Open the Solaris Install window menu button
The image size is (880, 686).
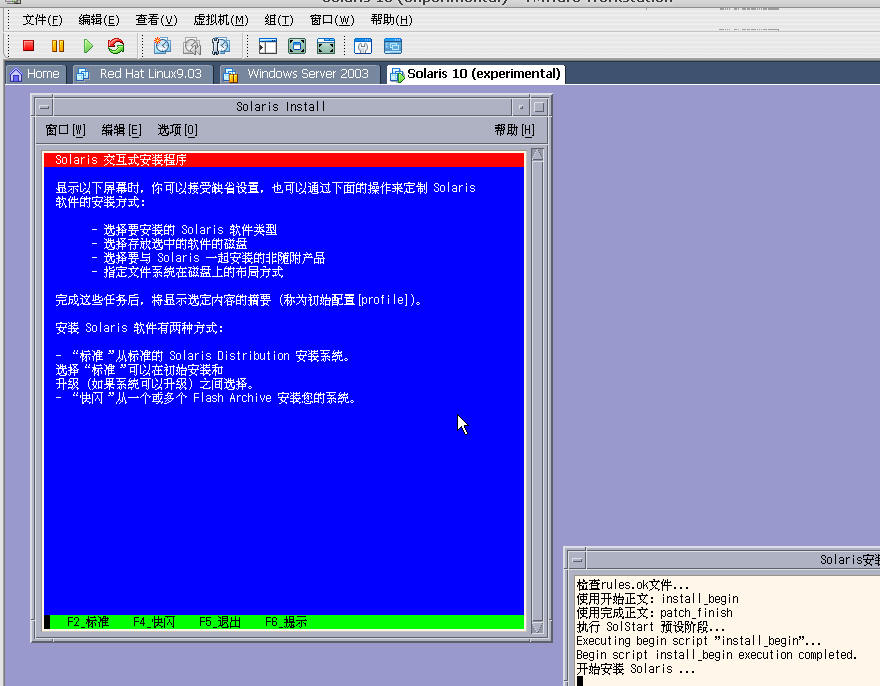click(x=44, y=107)
